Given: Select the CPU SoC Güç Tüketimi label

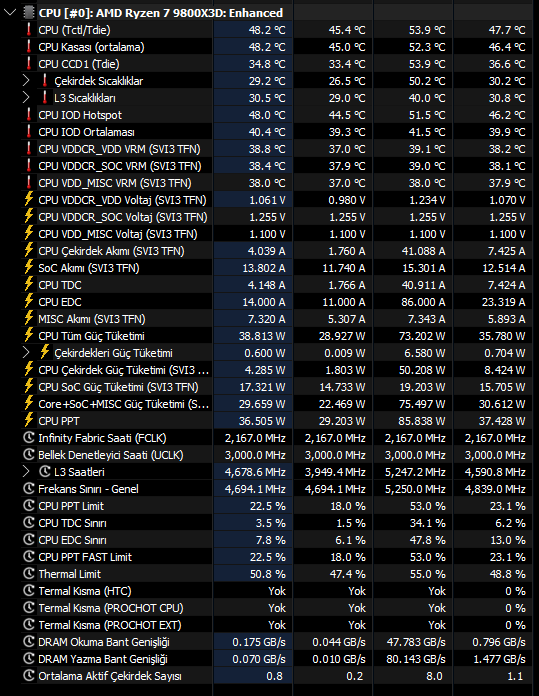Looking at the screenshot, I should click(x=118, y=387).
